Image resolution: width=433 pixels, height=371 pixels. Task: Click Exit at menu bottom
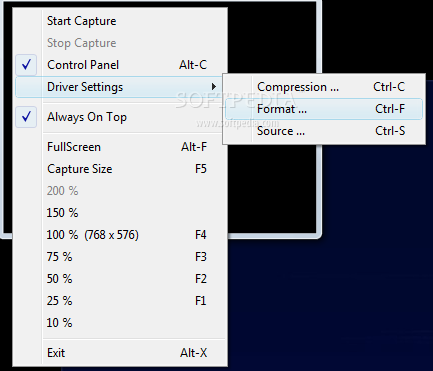[x=120, y=353]
